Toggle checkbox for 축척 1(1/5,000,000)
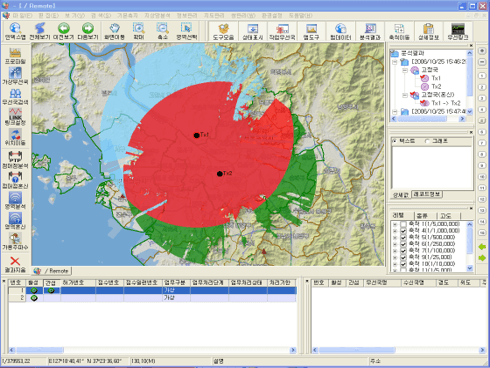Image resolution: width=490 pixels, height=368 pixels. pyautogui.click(x=403, y=224)
